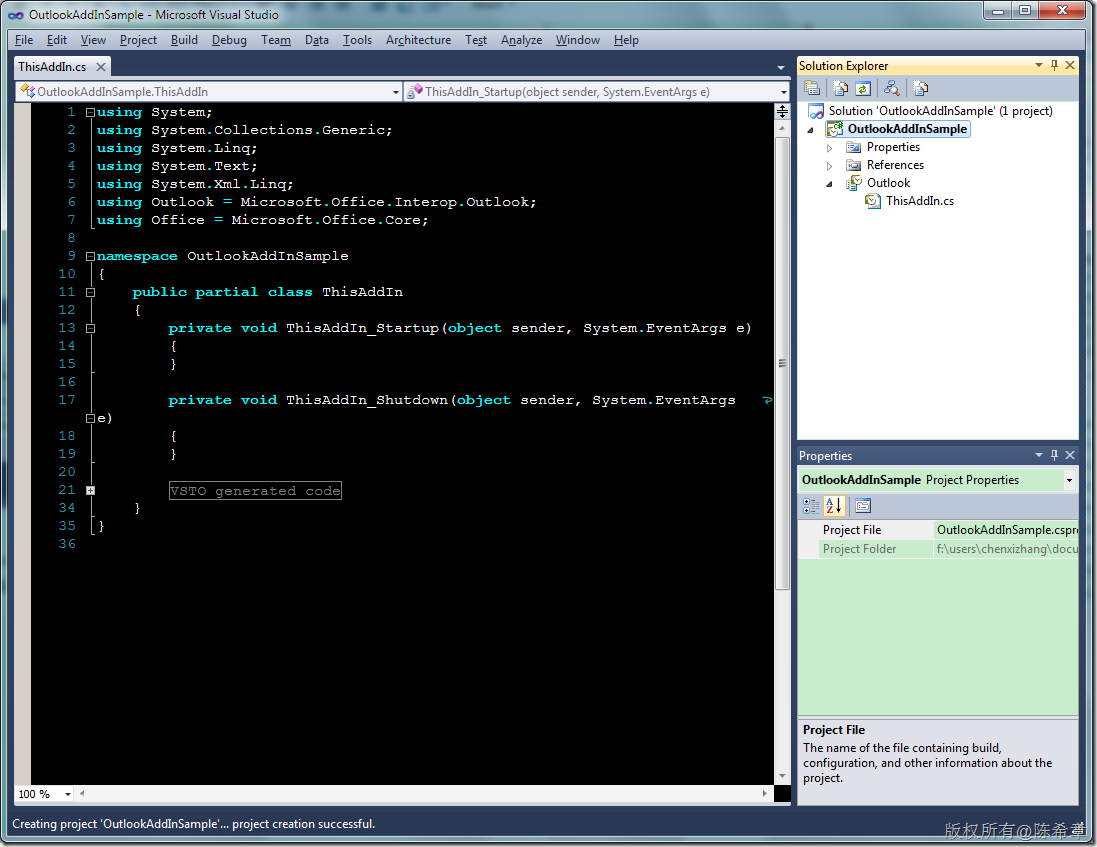Click the View Class Diagram toolbar icon

891,88
